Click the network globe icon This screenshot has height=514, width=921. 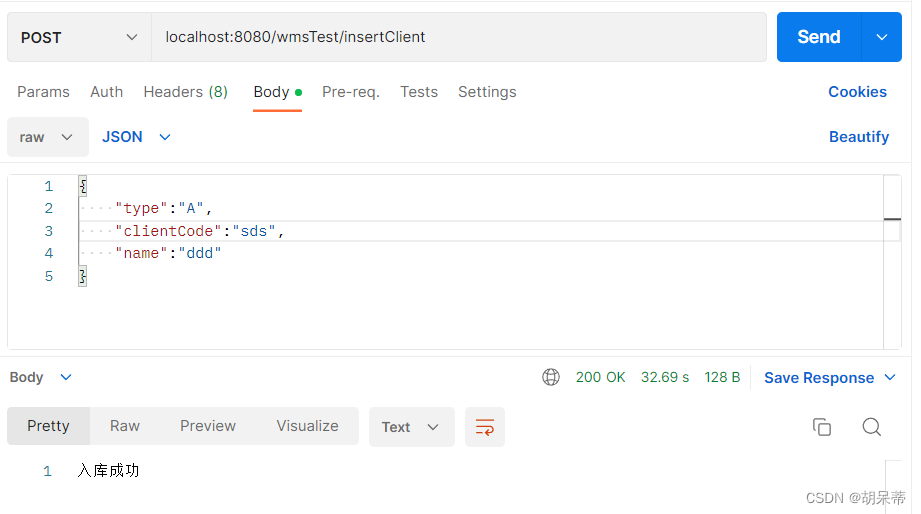(550, 377)
